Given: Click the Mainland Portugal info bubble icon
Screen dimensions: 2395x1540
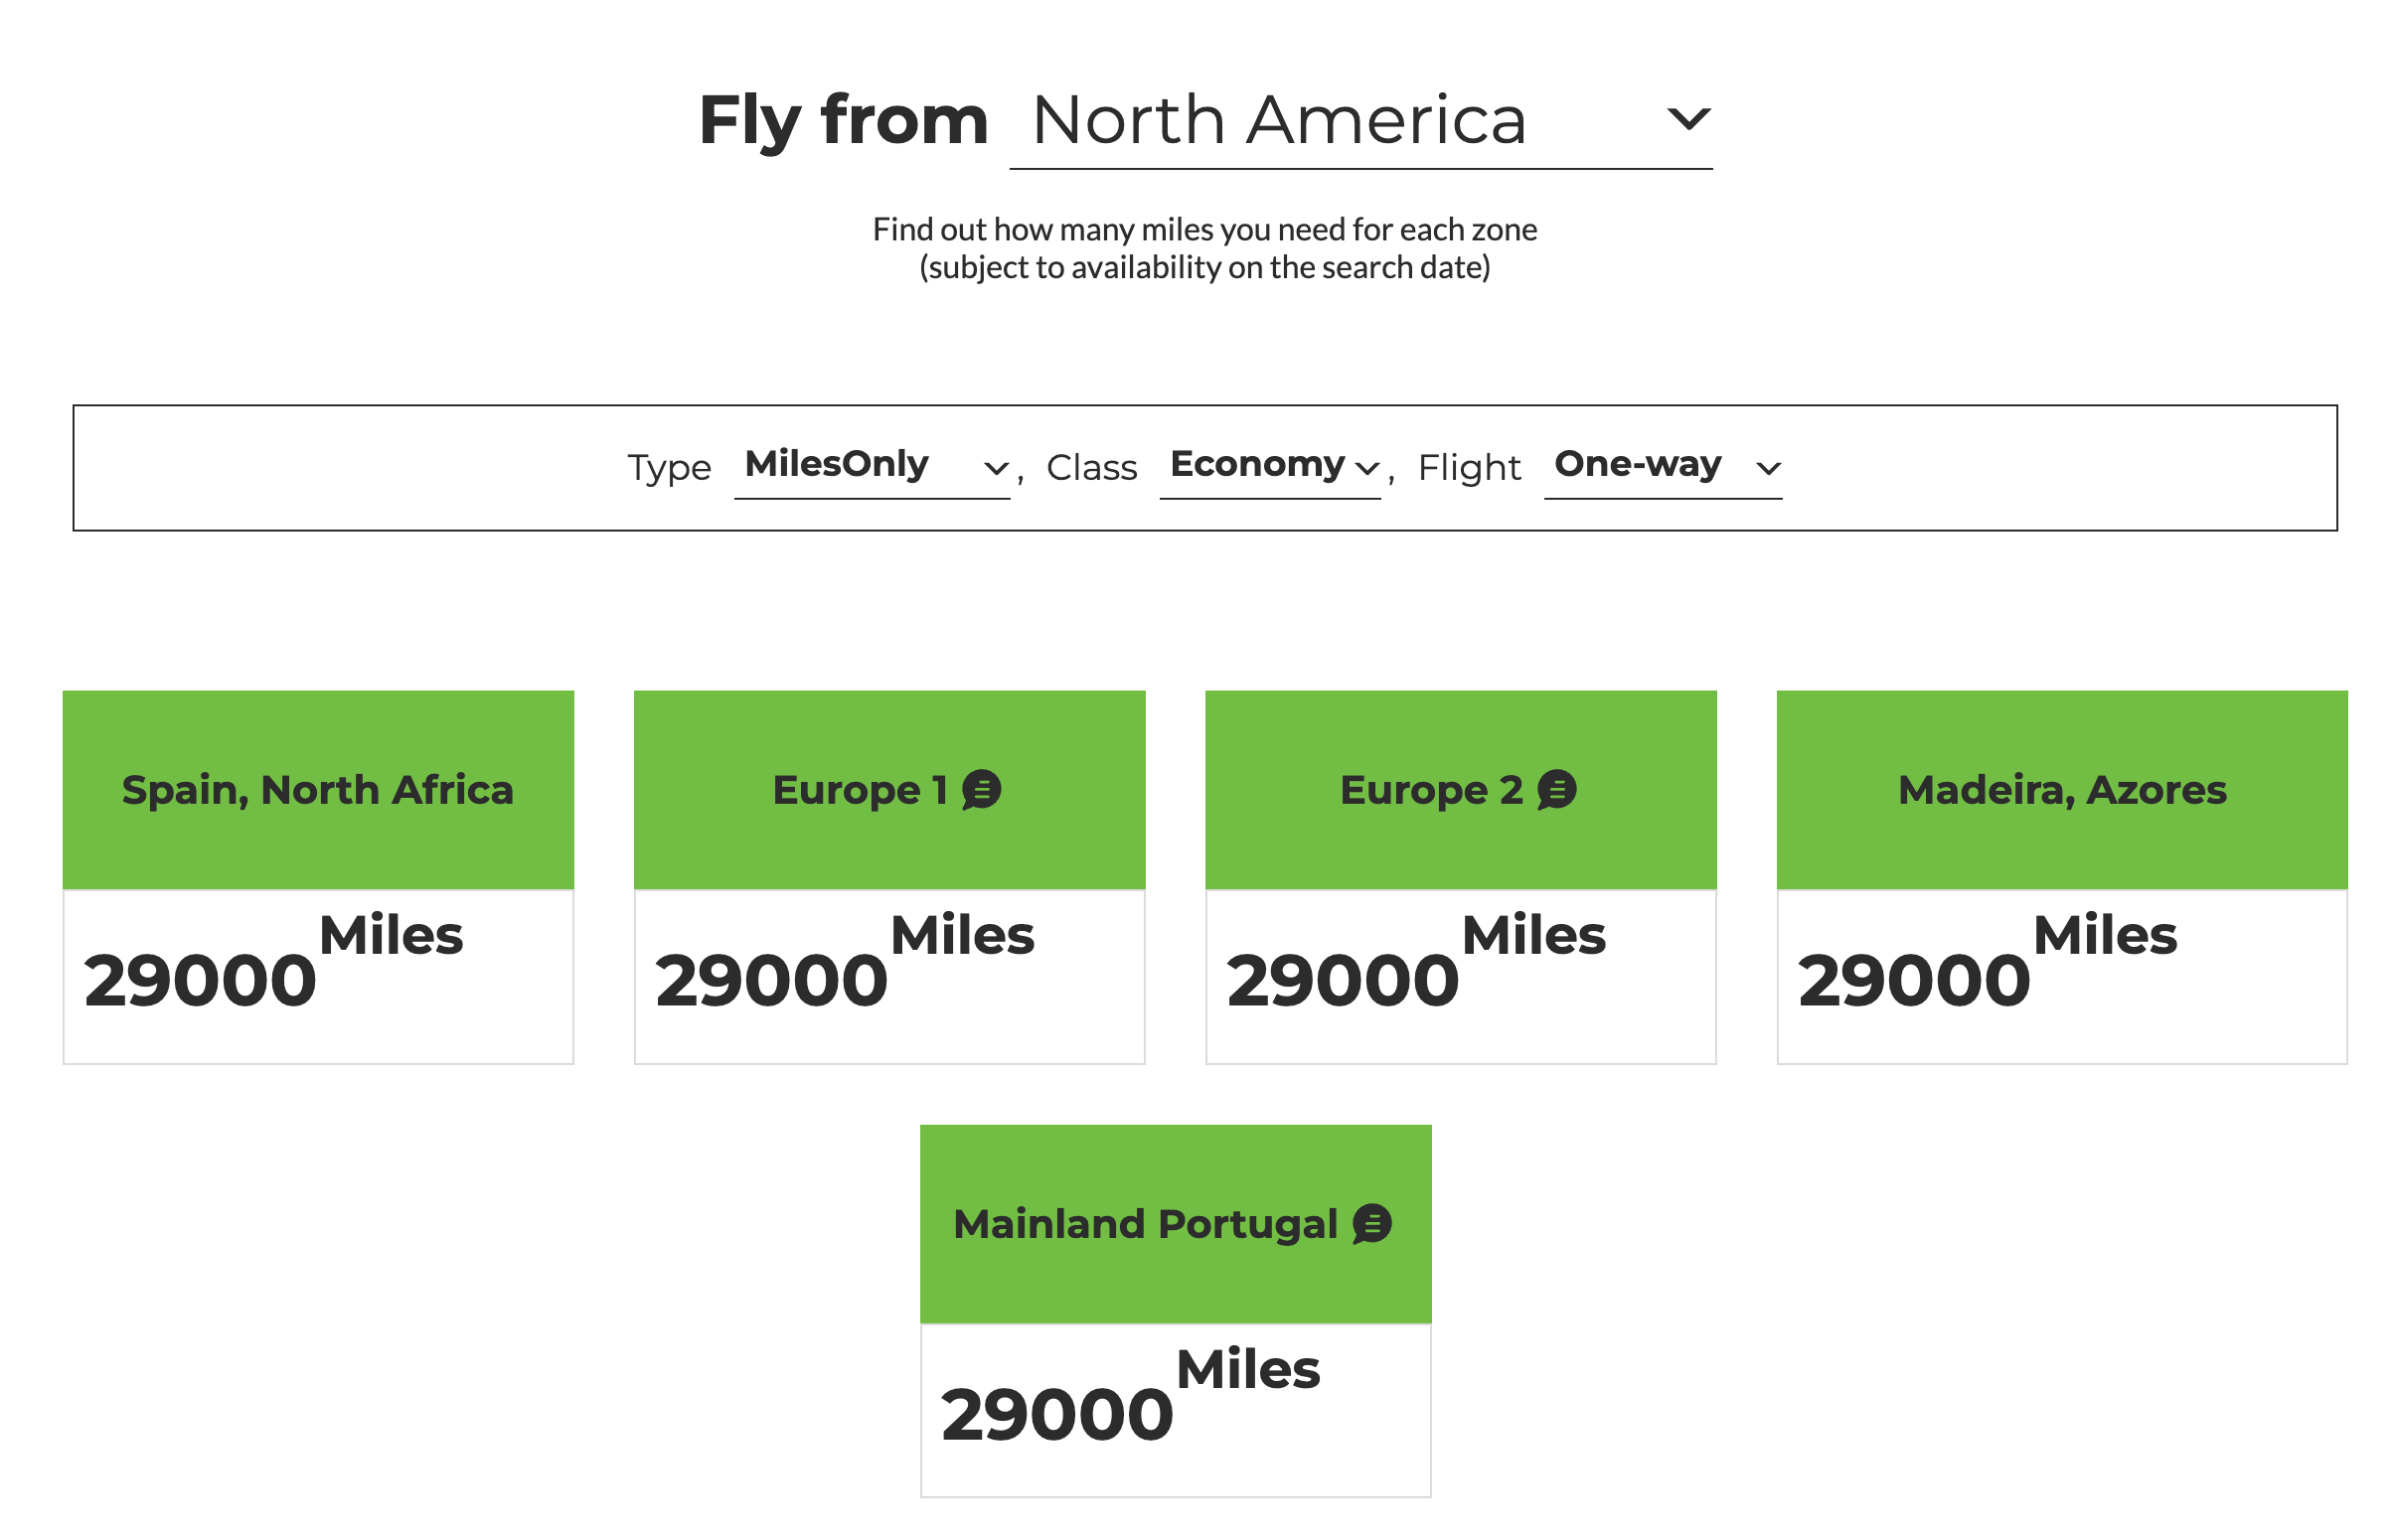Looking at the screenshot, I should coord(1370,1223).
